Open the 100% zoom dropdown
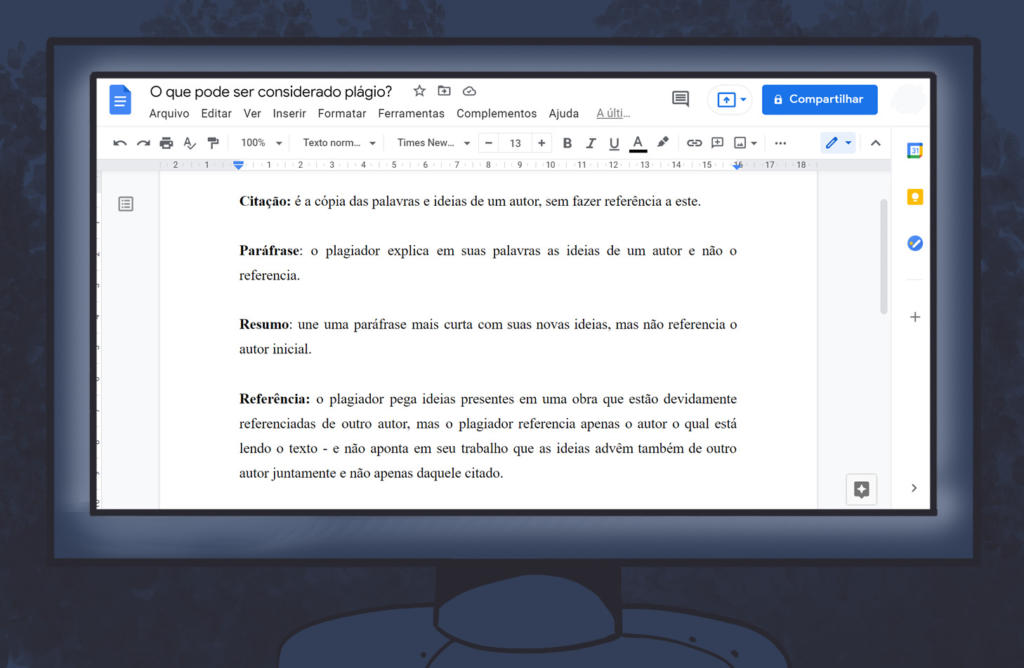Screen dimensions: 1024x668 pyautogui.click(x=262, y=143)
